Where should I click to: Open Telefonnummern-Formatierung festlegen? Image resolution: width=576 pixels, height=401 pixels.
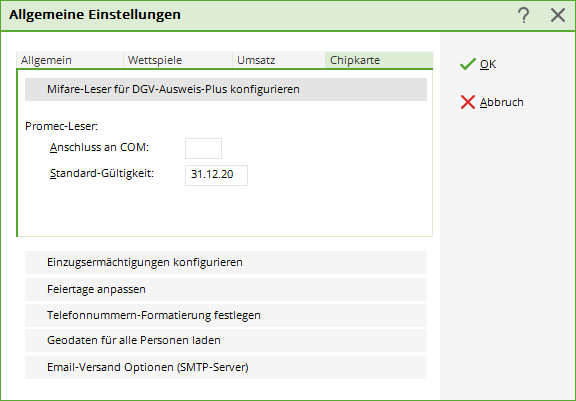click(226, 315)
